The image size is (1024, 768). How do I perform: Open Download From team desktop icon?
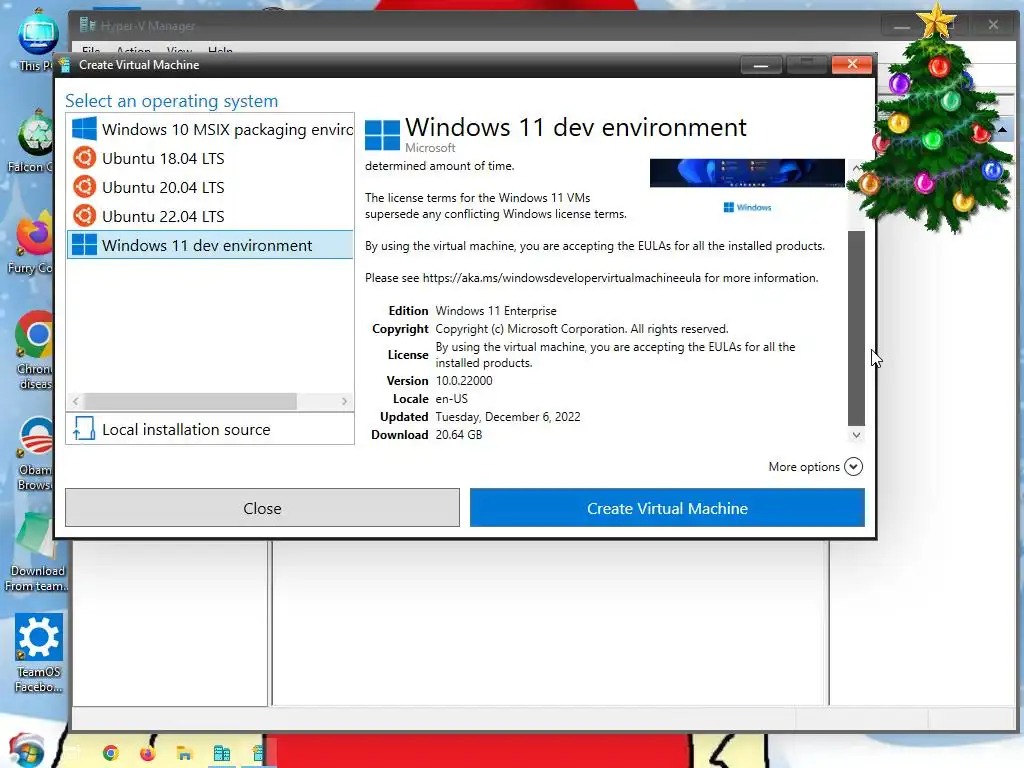coord(37,552)
